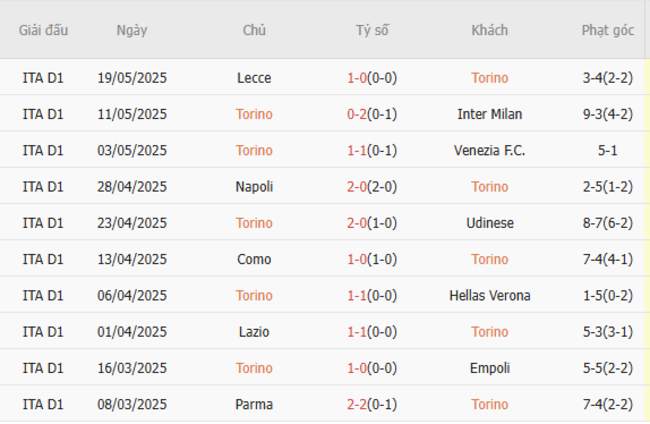This screenshot has height=424, width=650.
Task: Select the "Phạt góc" corners header
Action: [x=608, y=30]
